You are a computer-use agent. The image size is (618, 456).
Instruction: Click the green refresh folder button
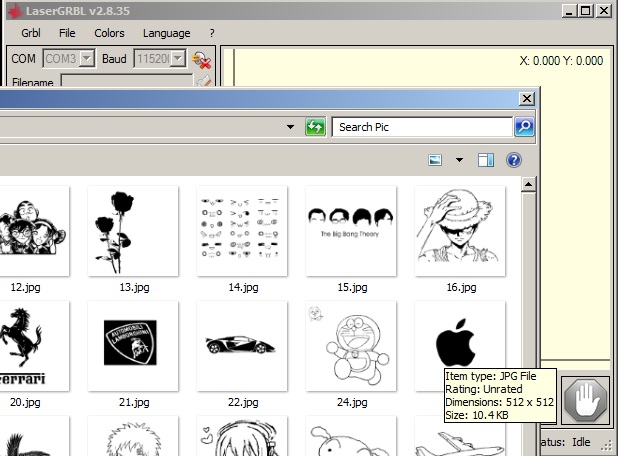coord(315,127)
